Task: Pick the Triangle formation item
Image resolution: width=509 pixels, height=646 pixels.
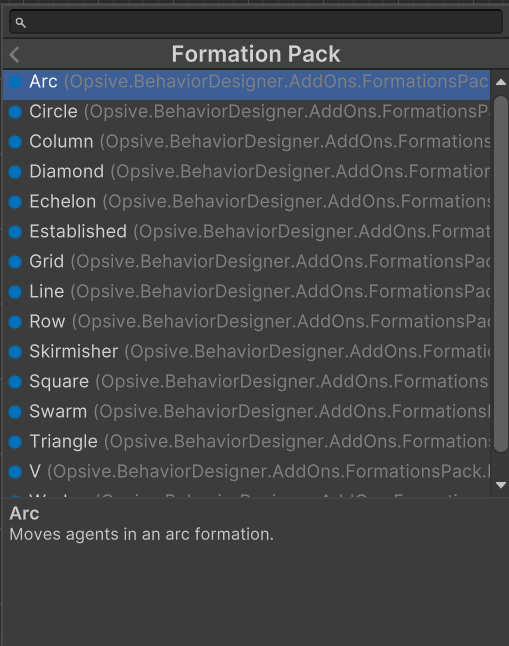Action: click(246, 441)
